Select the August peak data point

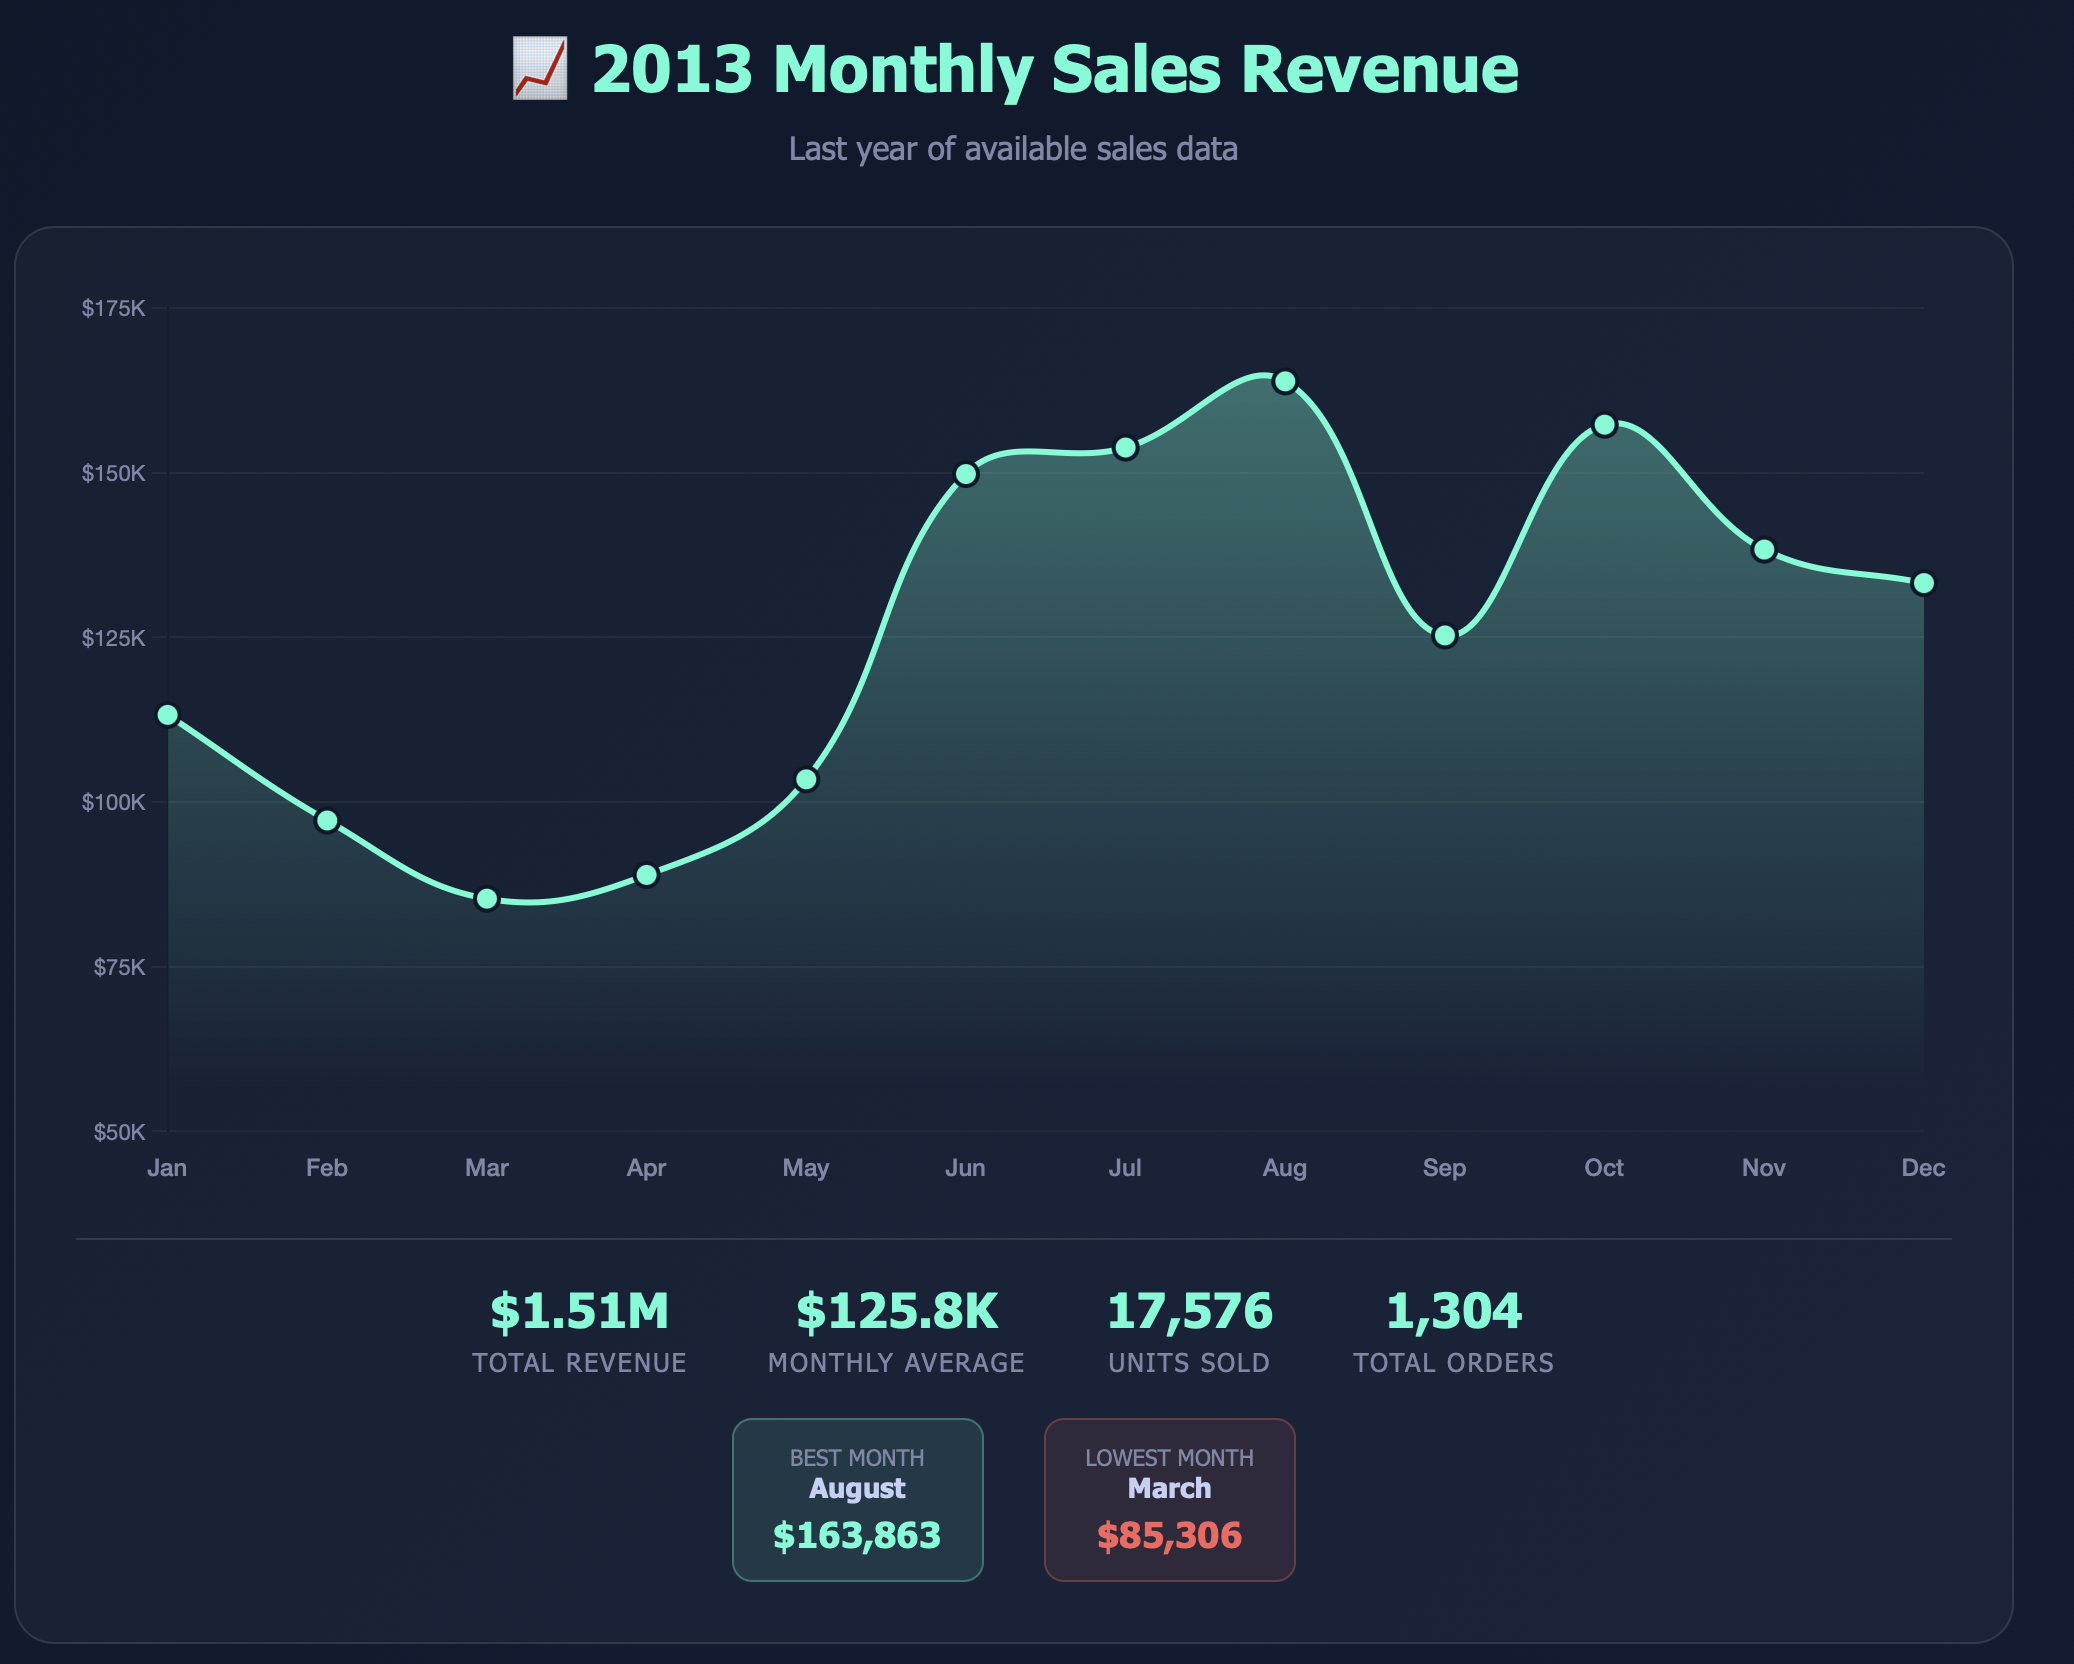tap(1285, 381)
